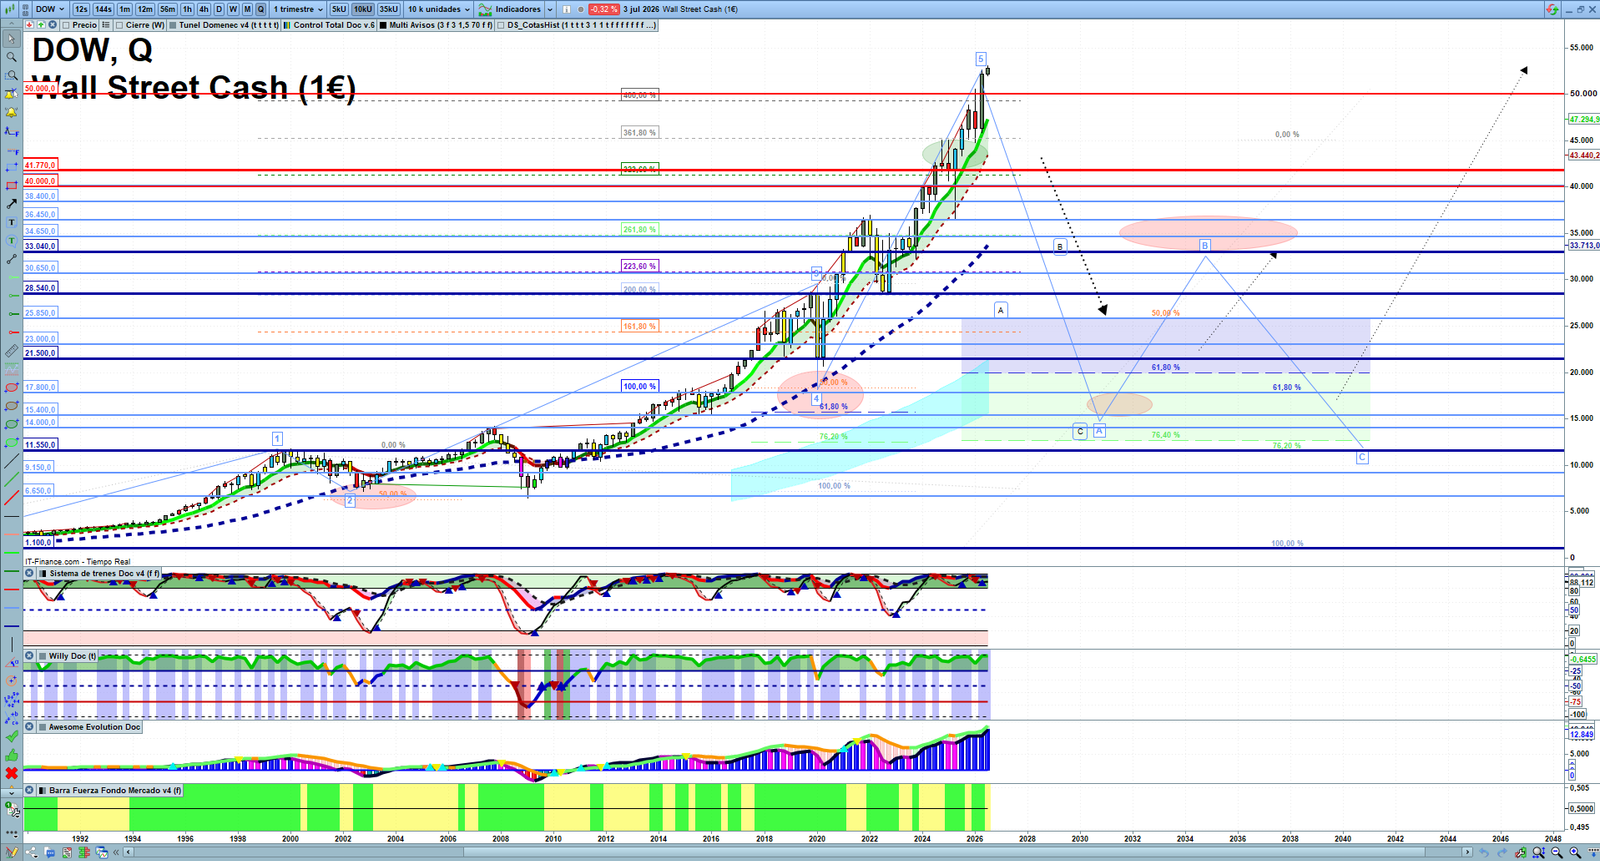Click the zoom-out magnifier bottom right
1600x861 pixels.
[1557, 852]
